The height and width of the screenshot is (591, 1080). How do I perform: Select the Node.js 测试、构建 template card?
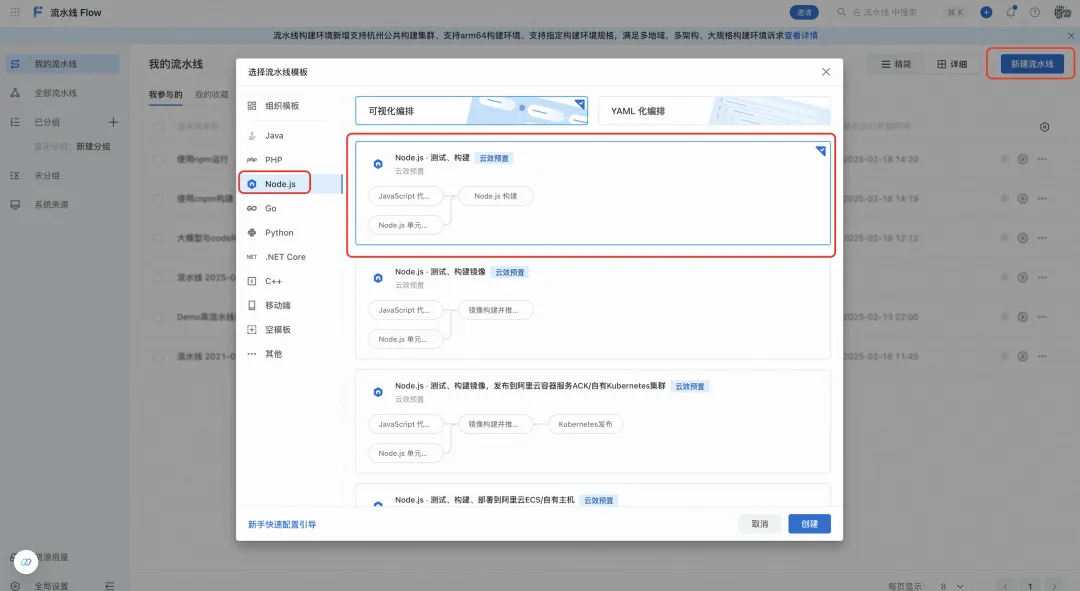pyautogui.click(x=592, y=194)
